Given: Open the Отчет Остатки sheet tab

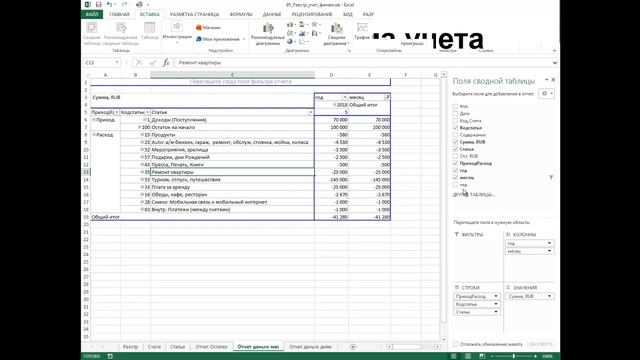Looking at the screenshot, I should pyautogui.click(x=211, y=347).
